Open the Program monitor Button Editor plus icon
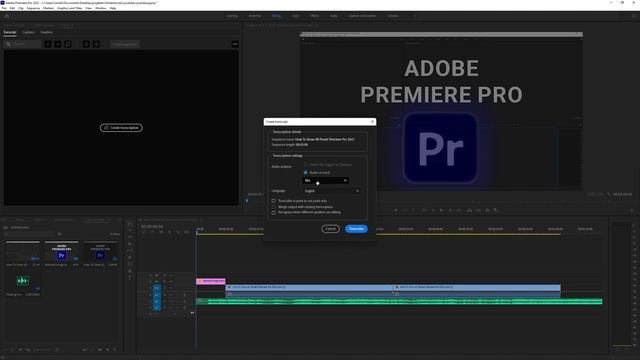 tap(631, 211)
